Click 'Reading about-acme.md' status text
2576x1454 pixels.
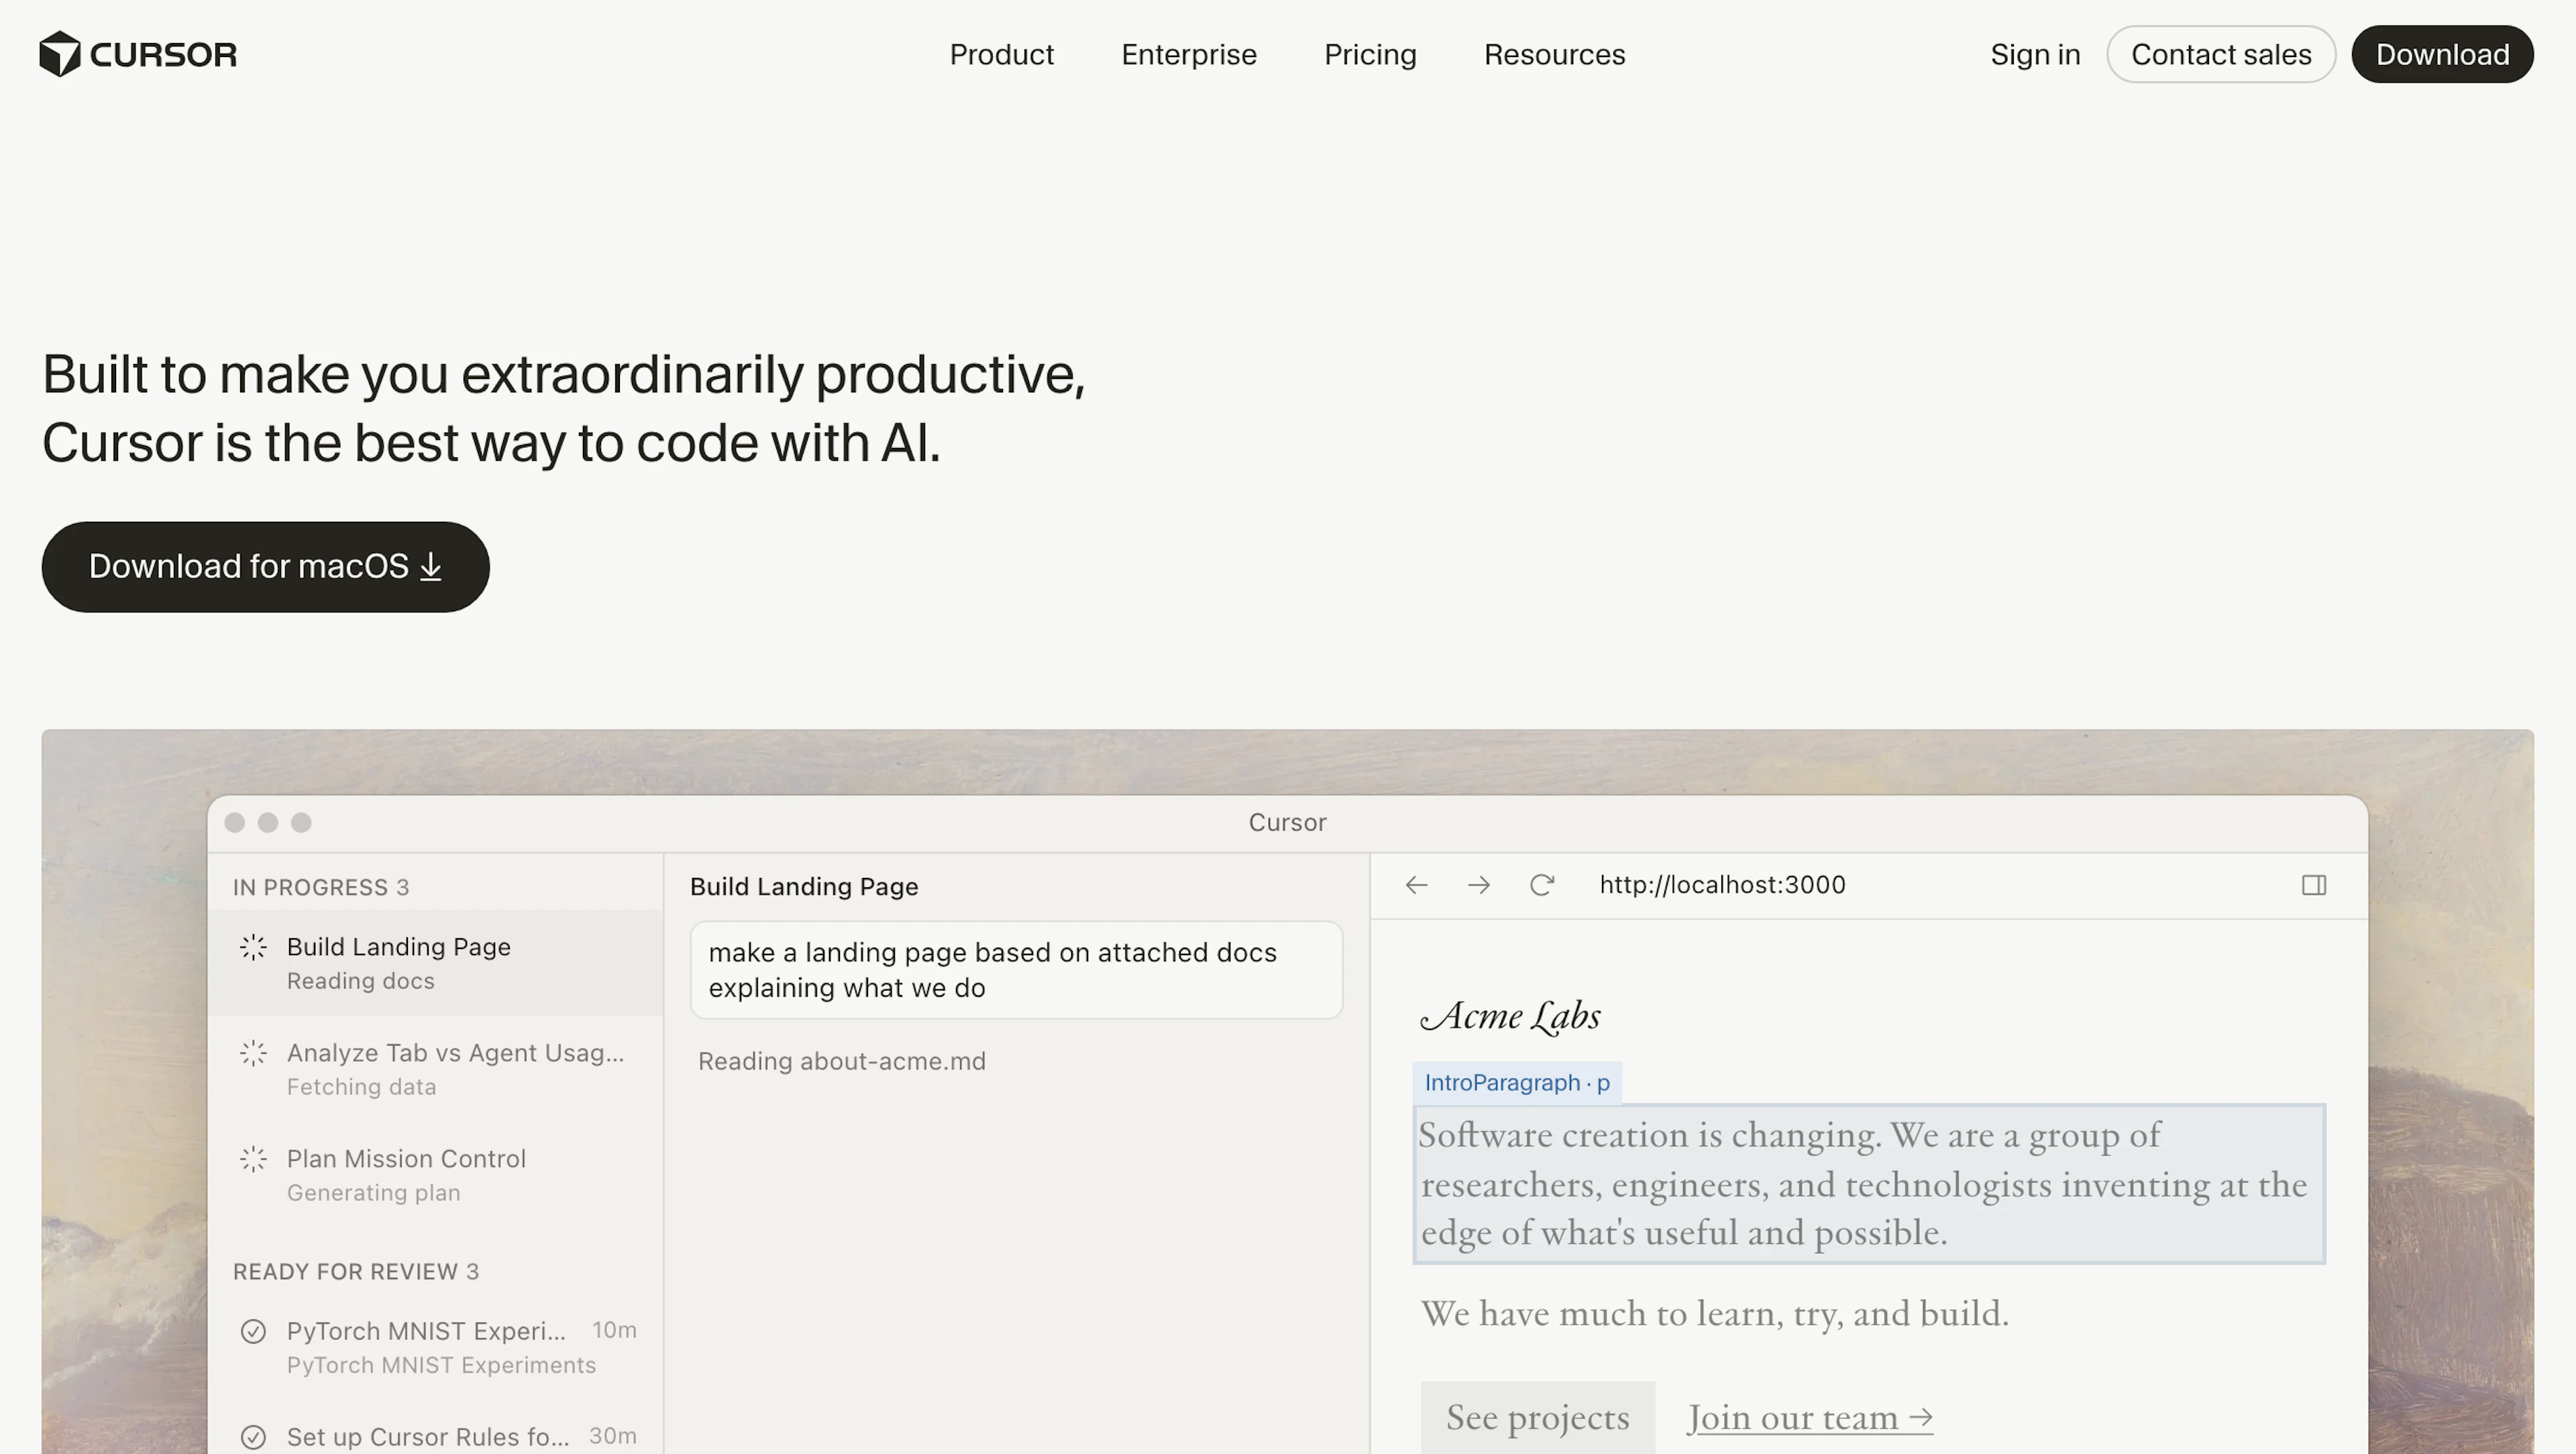click(841, 1061)
